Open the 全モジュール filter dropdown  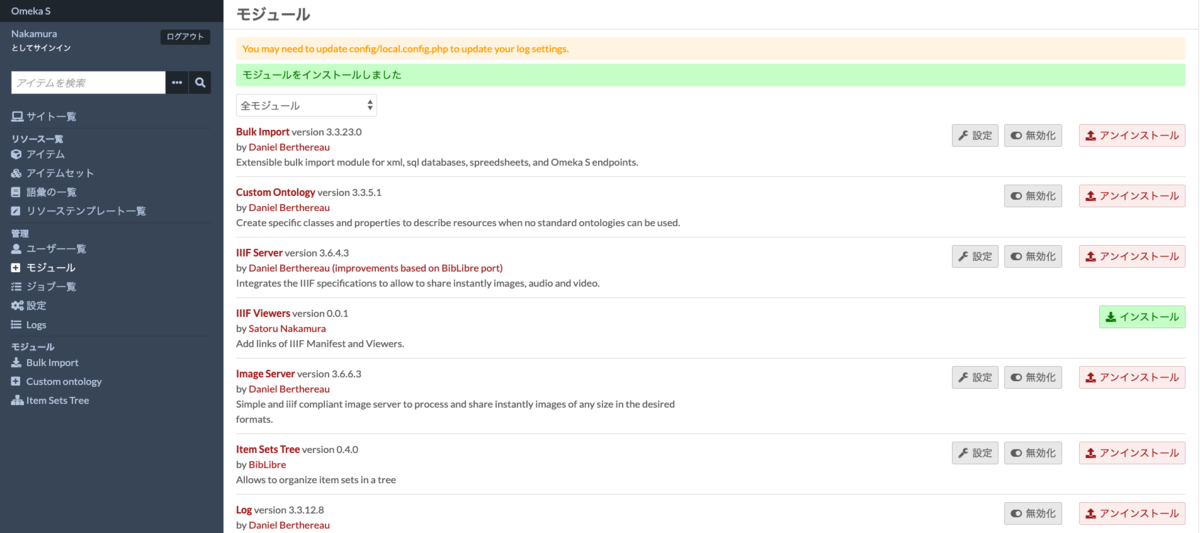[x=306, y=105]
